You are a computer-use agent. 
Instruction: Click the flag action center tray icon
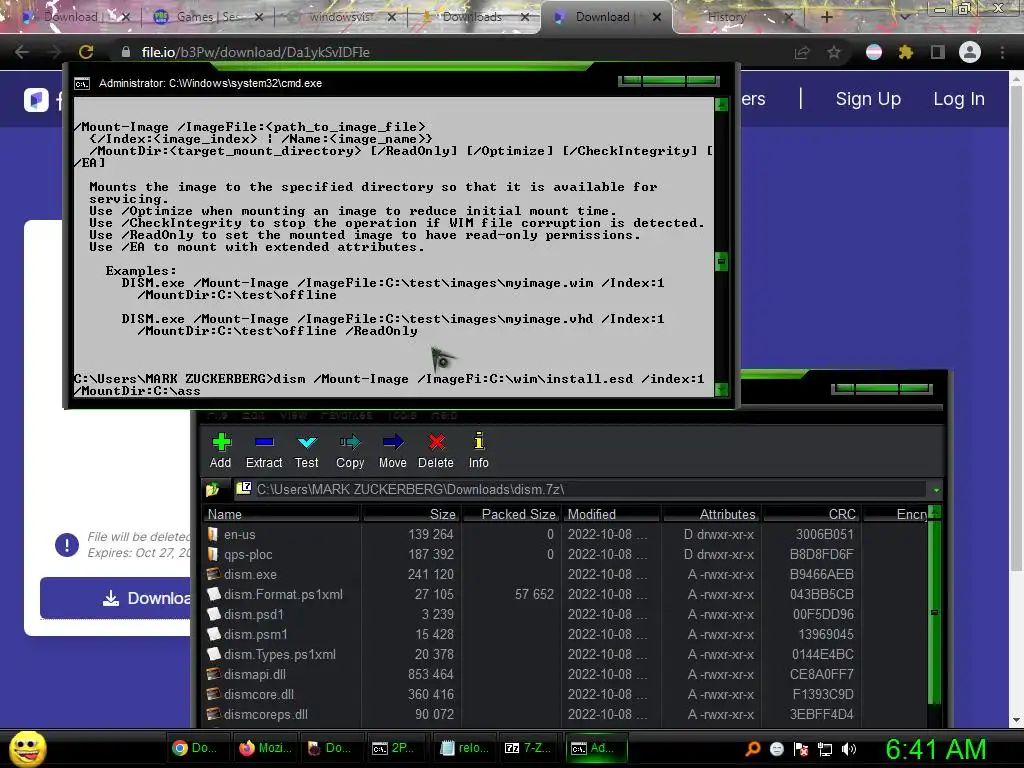(801, 749)
